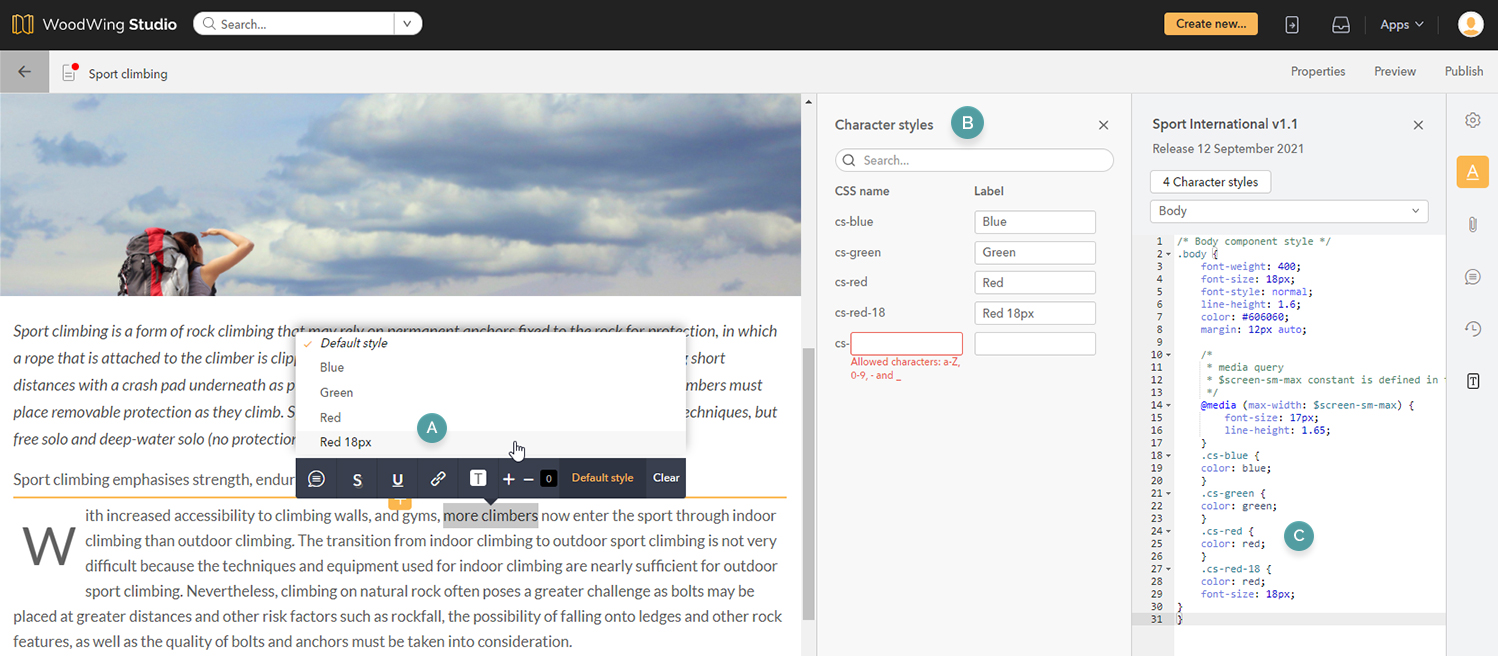1498x656 pixels.
Task: Close the Character styles panel
Action: pyautogui.click(x=1103, y=125)
